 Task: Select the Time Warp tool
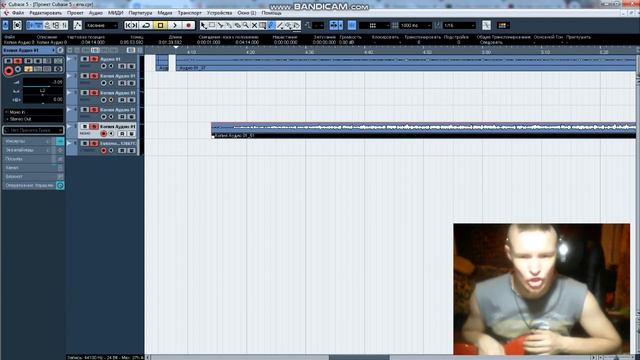click(x=262, y=25)
